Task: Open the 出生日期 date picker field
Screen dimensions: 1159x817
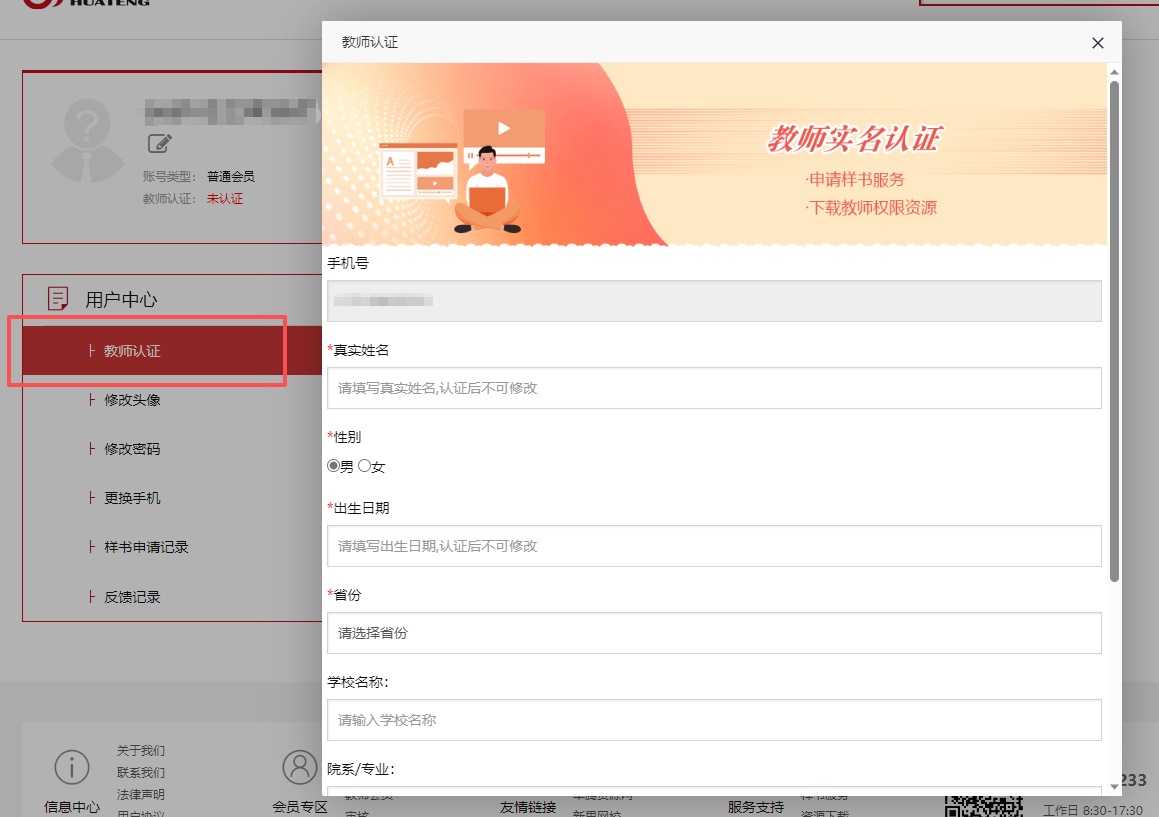Action: [714, 546]
